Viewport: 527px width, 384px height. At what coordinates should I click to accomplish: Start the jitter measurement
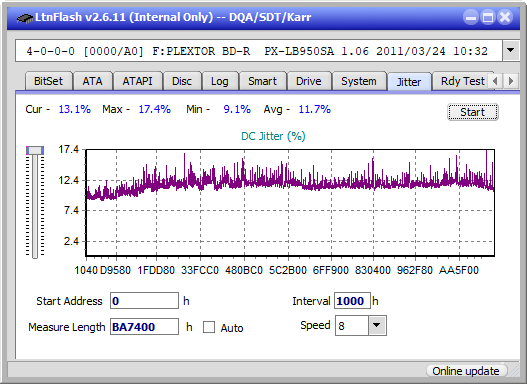pos(473,112)
